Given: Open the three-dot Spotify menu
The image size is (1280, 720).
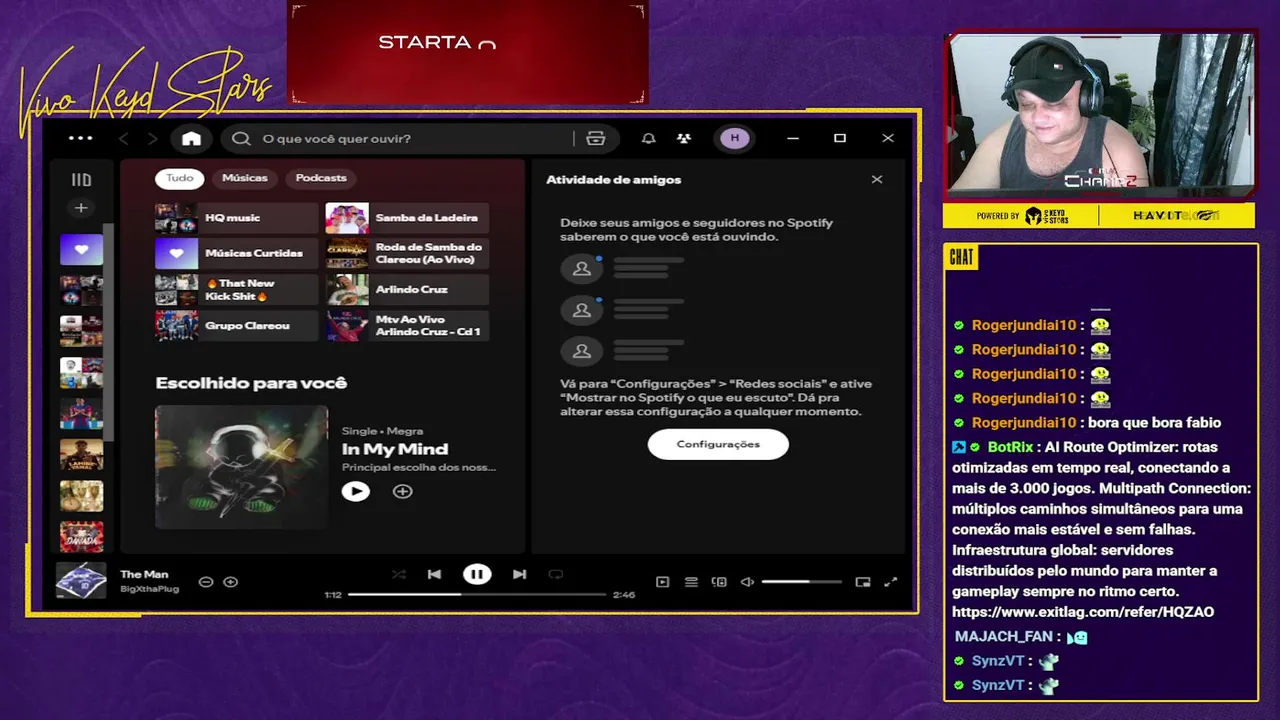Looking at the screenshot, I should point(80,138).
